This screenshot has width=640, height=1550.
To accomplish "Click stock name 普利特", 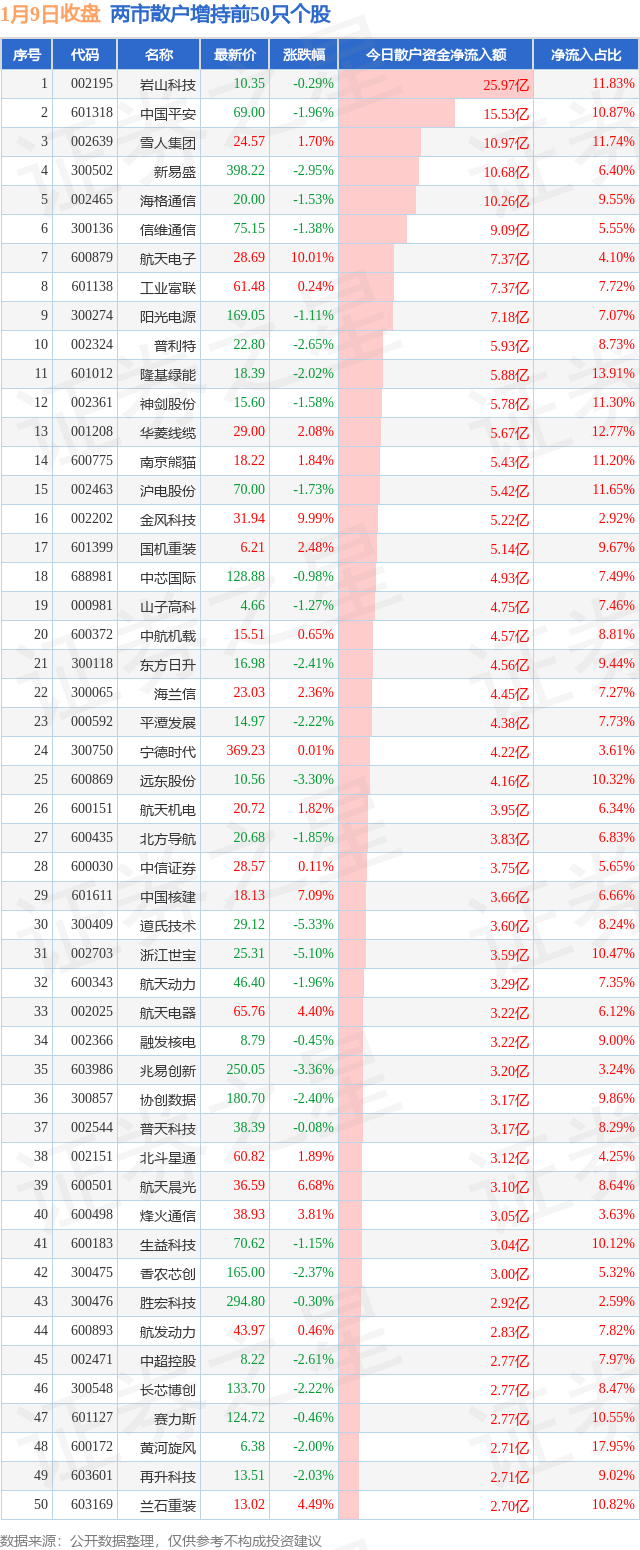I will tap(175, 345).
